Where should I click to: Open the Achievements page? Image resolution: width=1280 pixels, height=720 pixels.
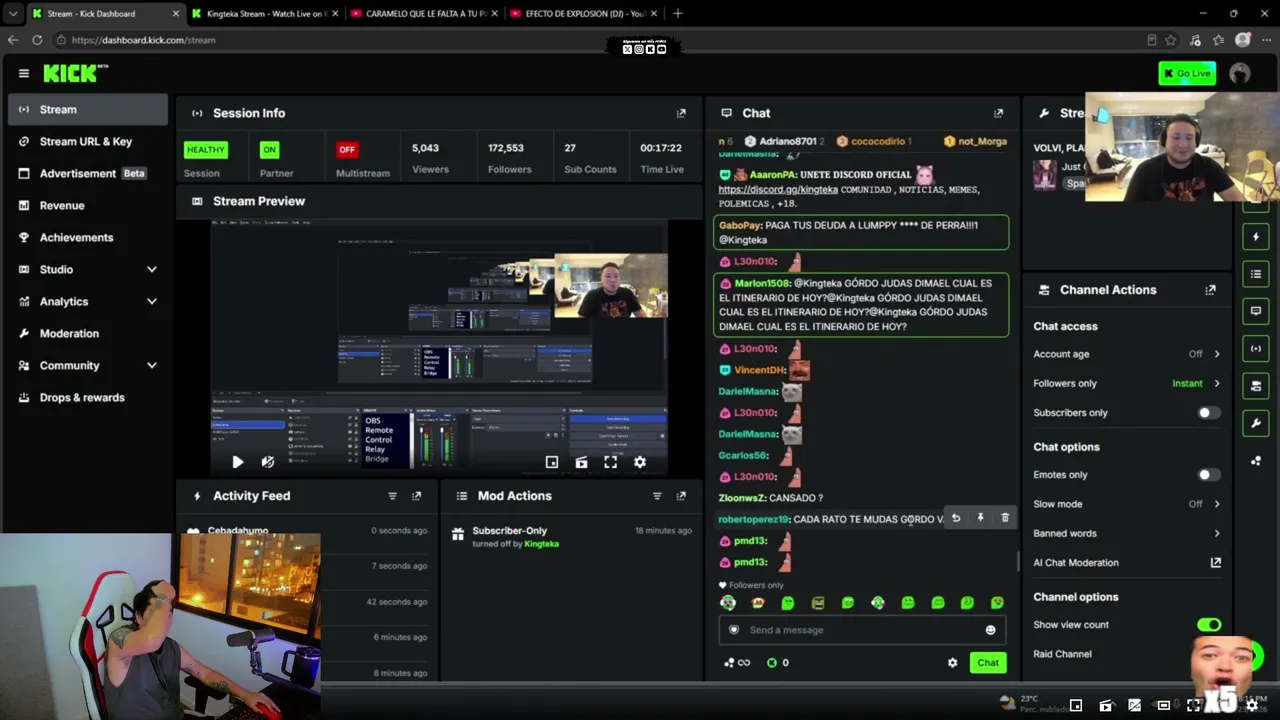pyautogui.click(x=88, y=237)
